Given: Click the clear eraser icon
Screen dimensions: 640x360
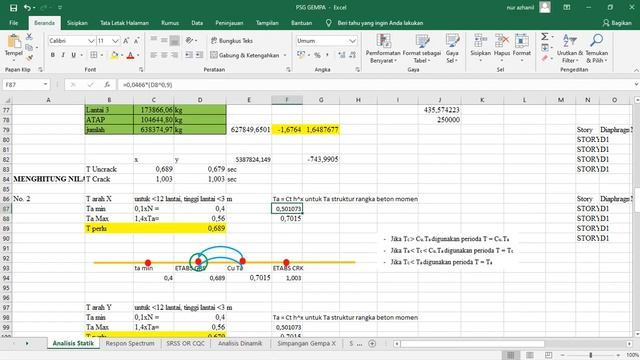Looking at the screenshot, I should pyautogui.click(x=544, y=59).
